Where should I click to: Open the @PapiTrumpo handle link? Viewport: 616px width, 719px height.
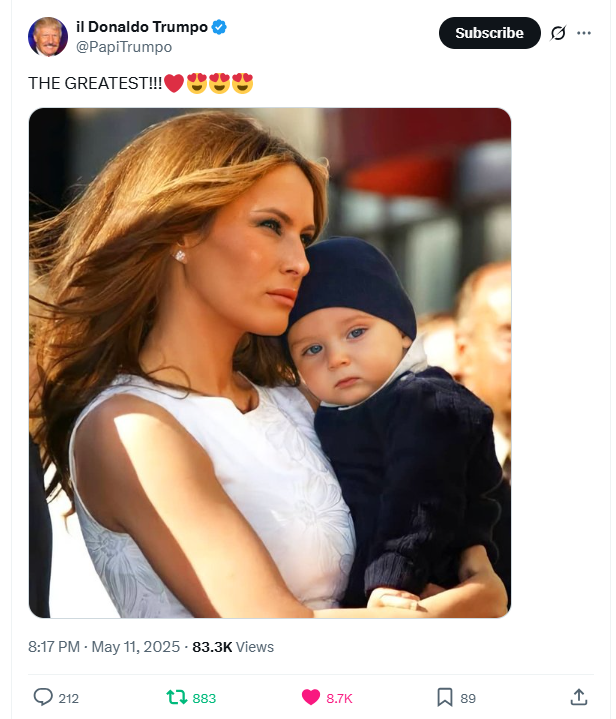click(x=124, y=47)
